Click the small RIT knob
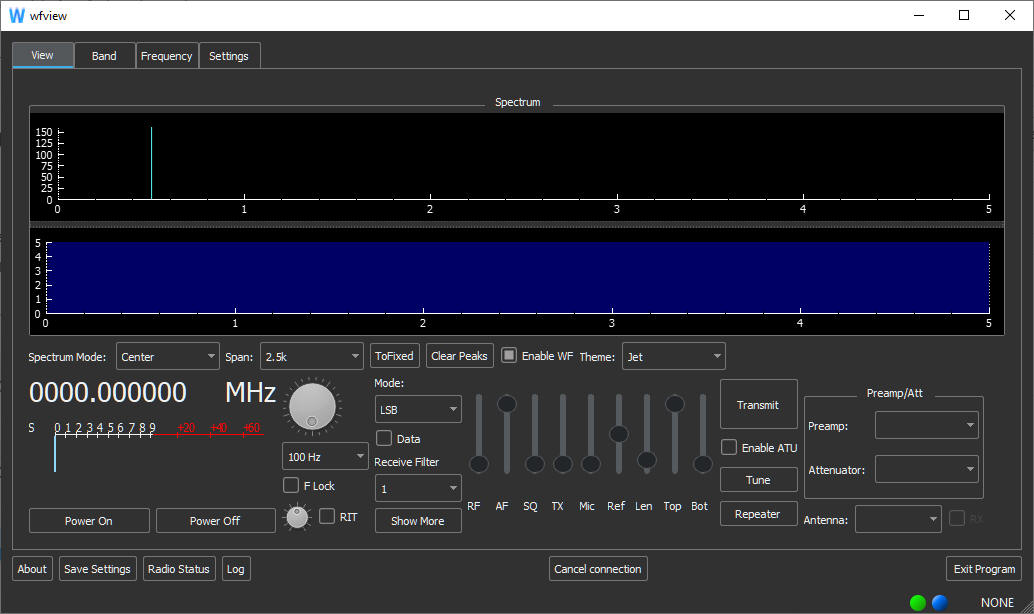 coord(297,517)
